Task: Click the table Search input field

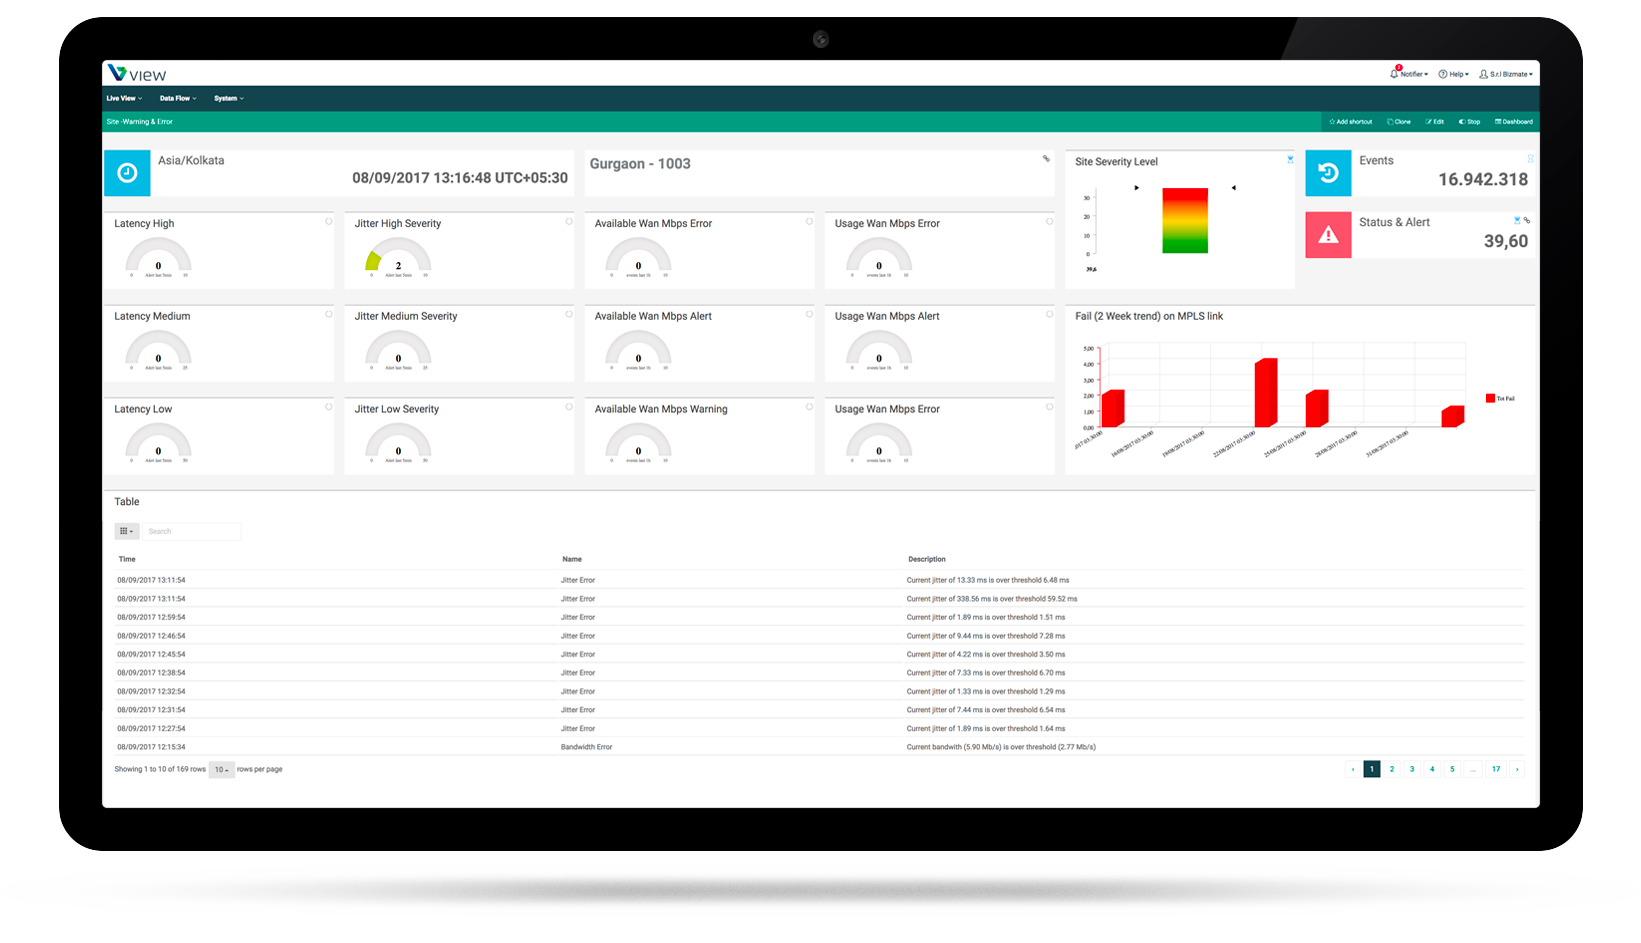Action: click(x=191, y=531)
